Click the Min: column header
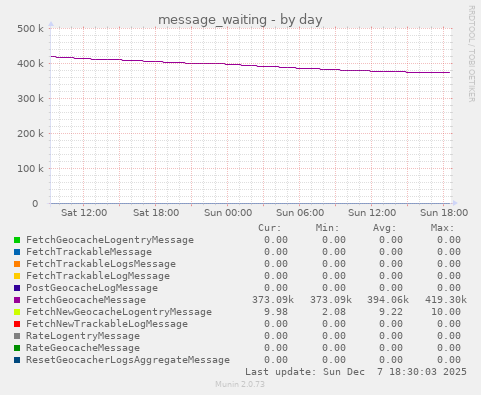481x395 pixels. click(328, 228)
